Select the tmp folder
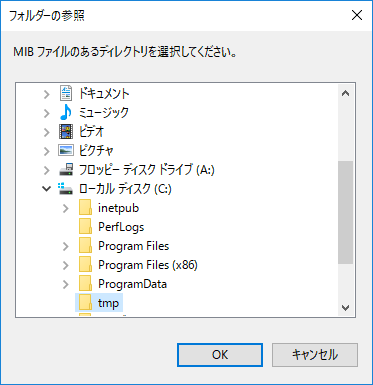 99,303
